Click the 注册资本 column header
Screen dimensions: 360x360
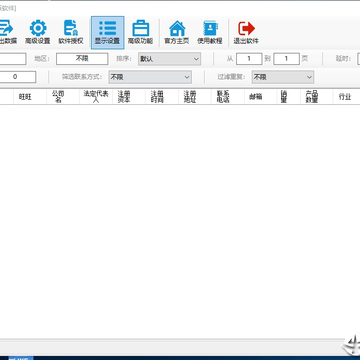(x=129, y=97)
